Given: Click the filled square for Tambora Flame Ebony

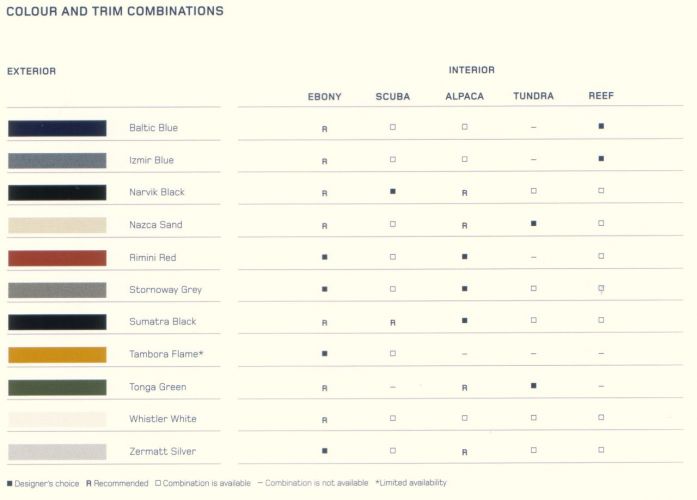Looking at the screenshot, I should pyautogui.click(x=324, y=354).
